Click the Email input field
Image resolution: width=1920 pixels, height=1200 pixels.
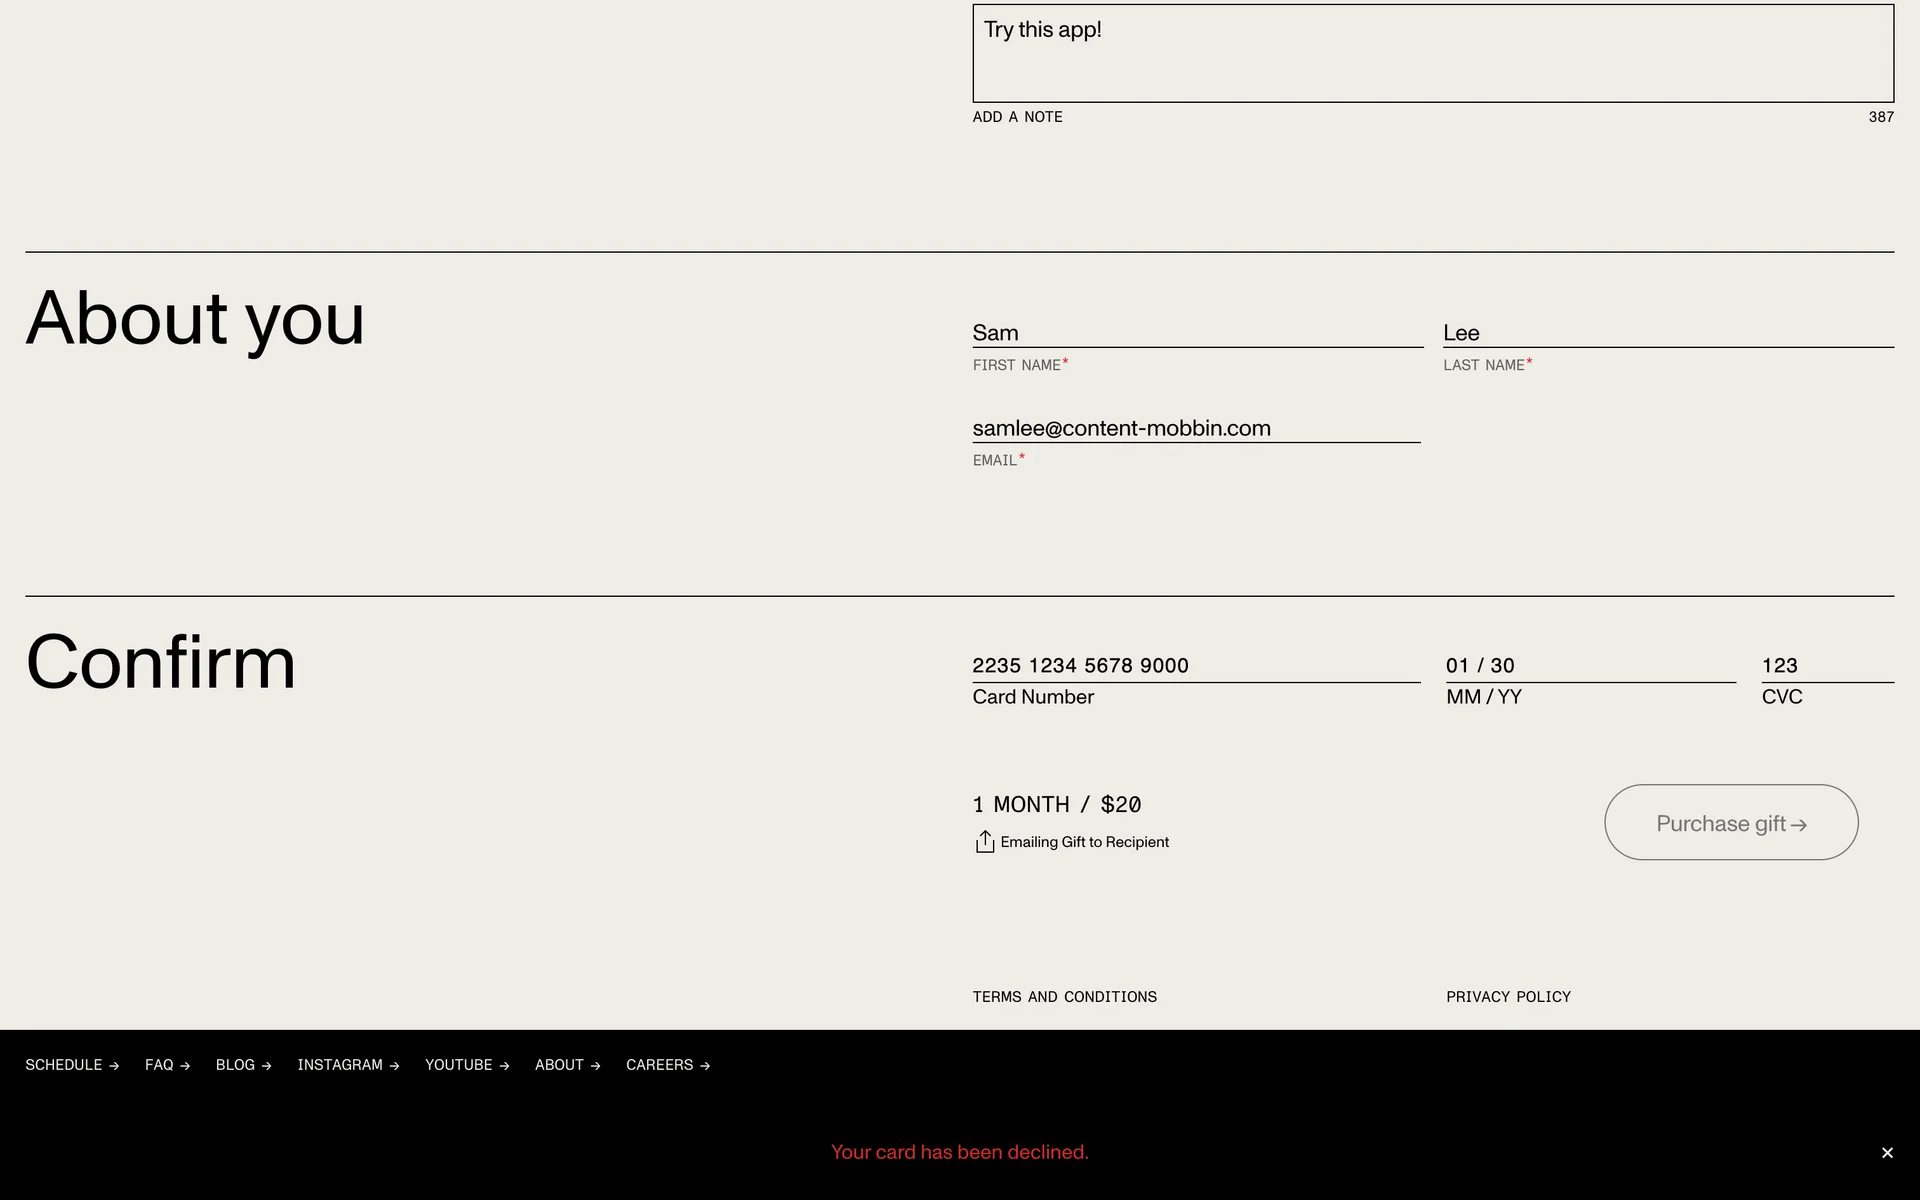(1195, 428)
